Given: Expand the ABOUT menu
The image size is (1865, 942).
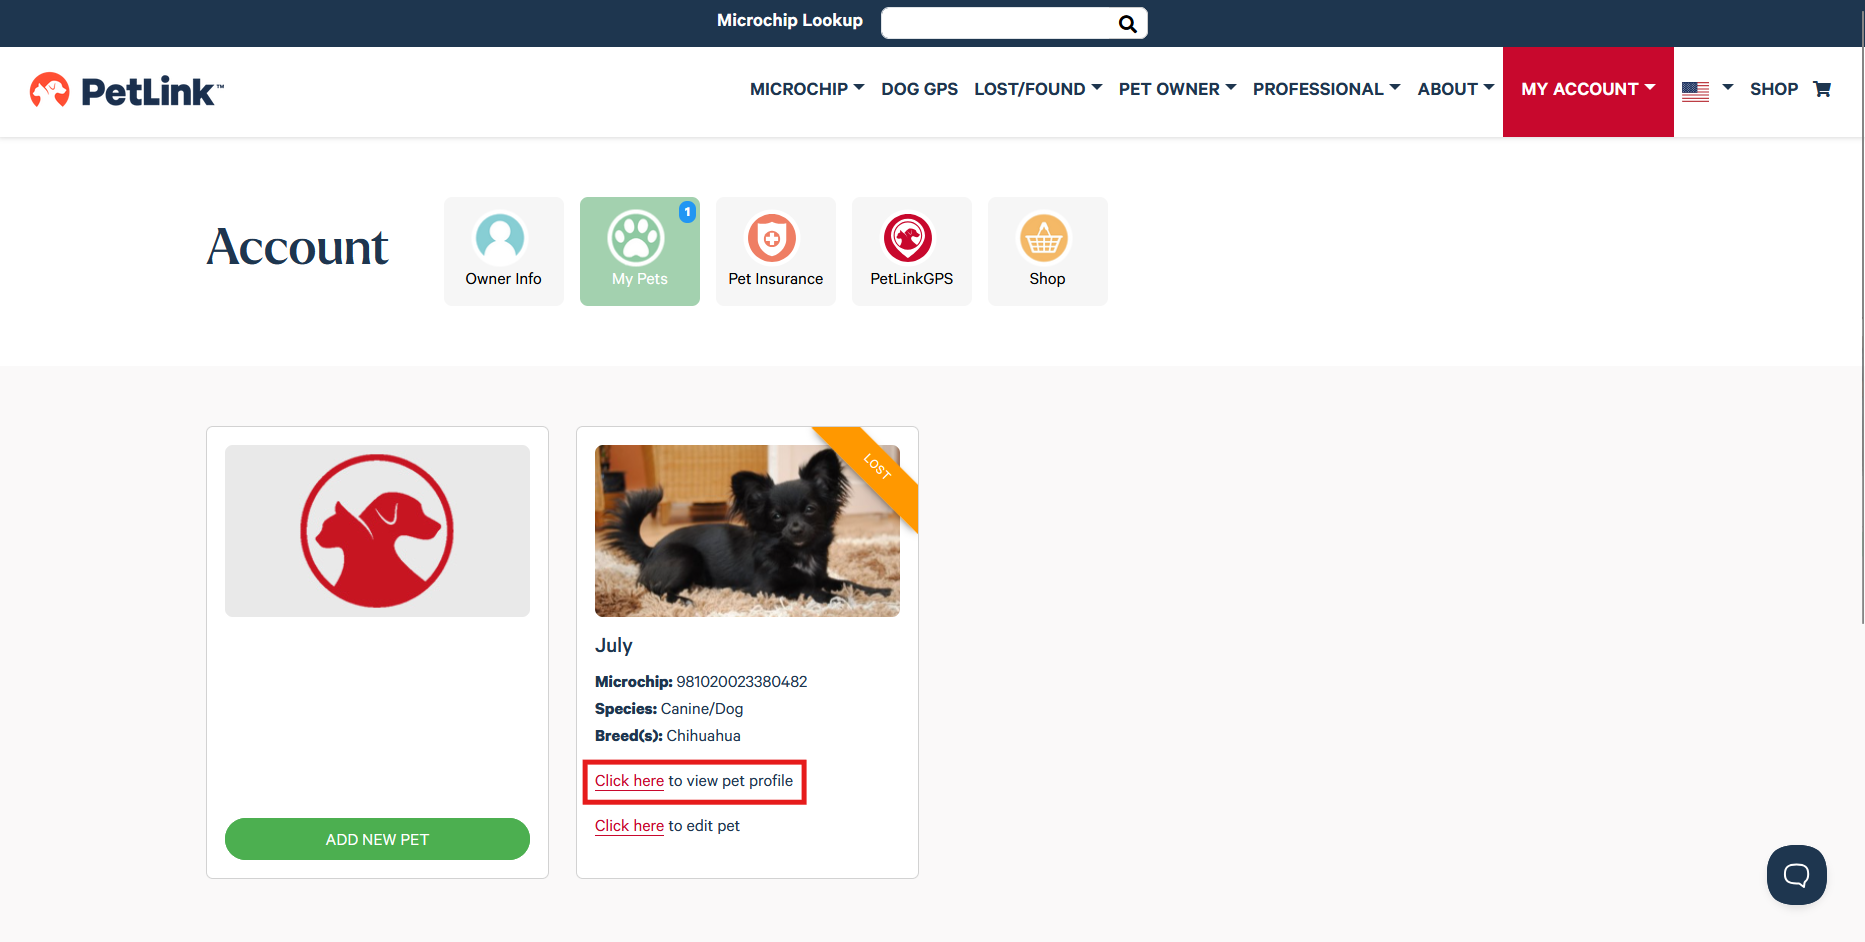Looking at the screenshot, I should point(1456,89).
